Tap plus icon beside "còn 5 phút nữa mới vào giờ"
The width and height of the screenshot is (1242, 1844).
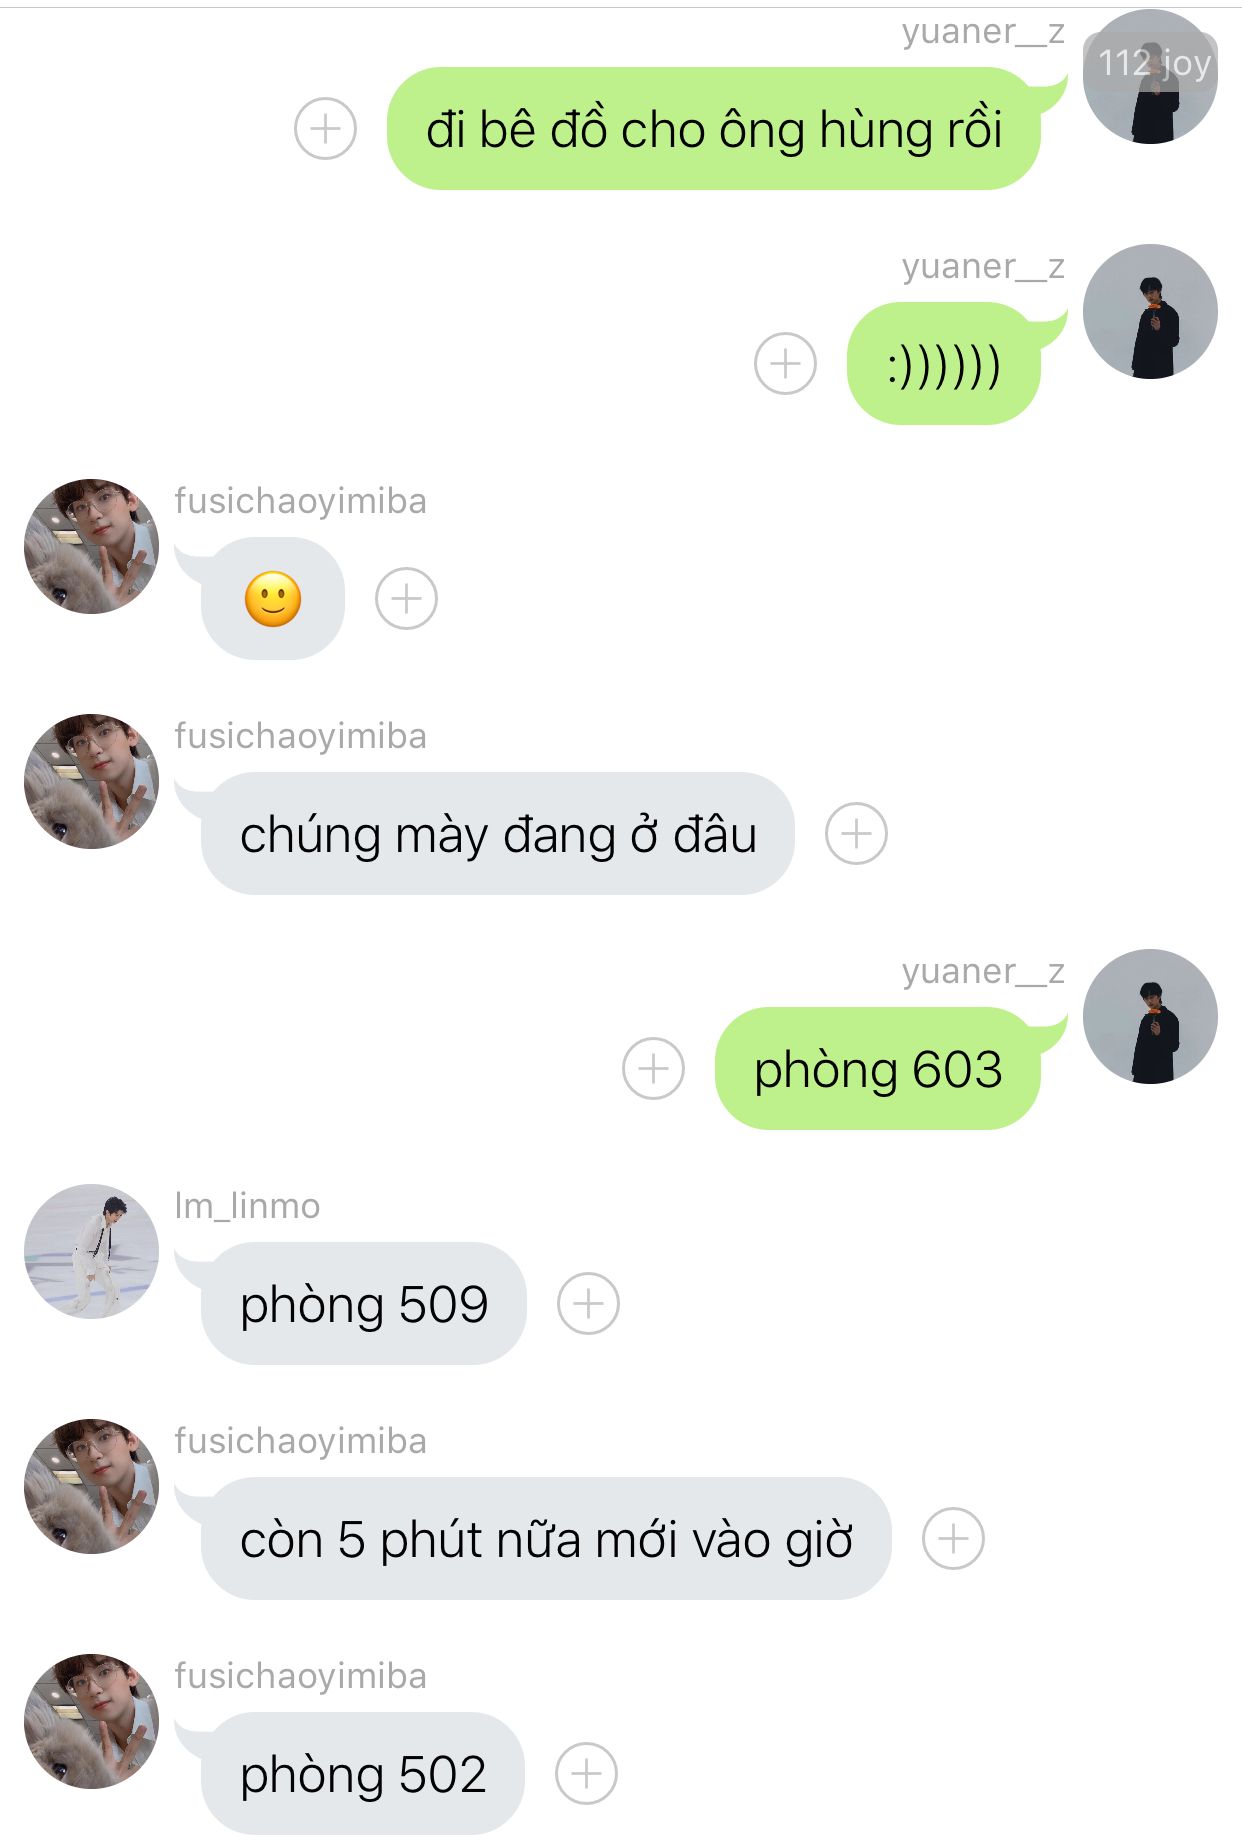pos(953,1539)
